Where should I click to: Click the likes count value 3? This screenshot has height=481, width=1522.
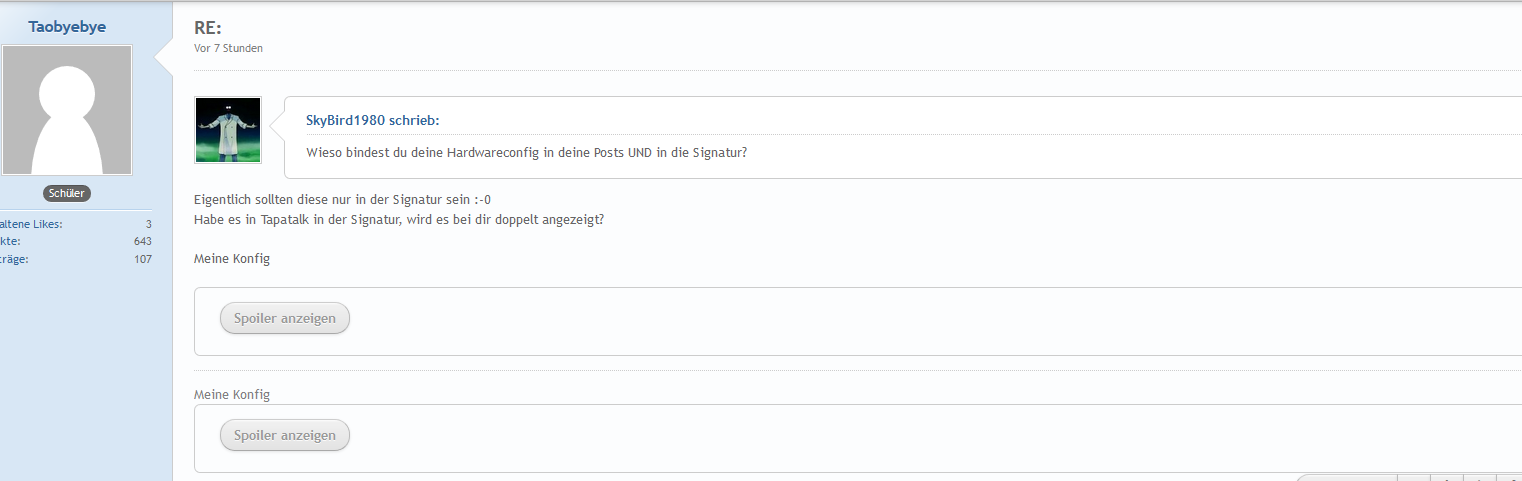149,224
